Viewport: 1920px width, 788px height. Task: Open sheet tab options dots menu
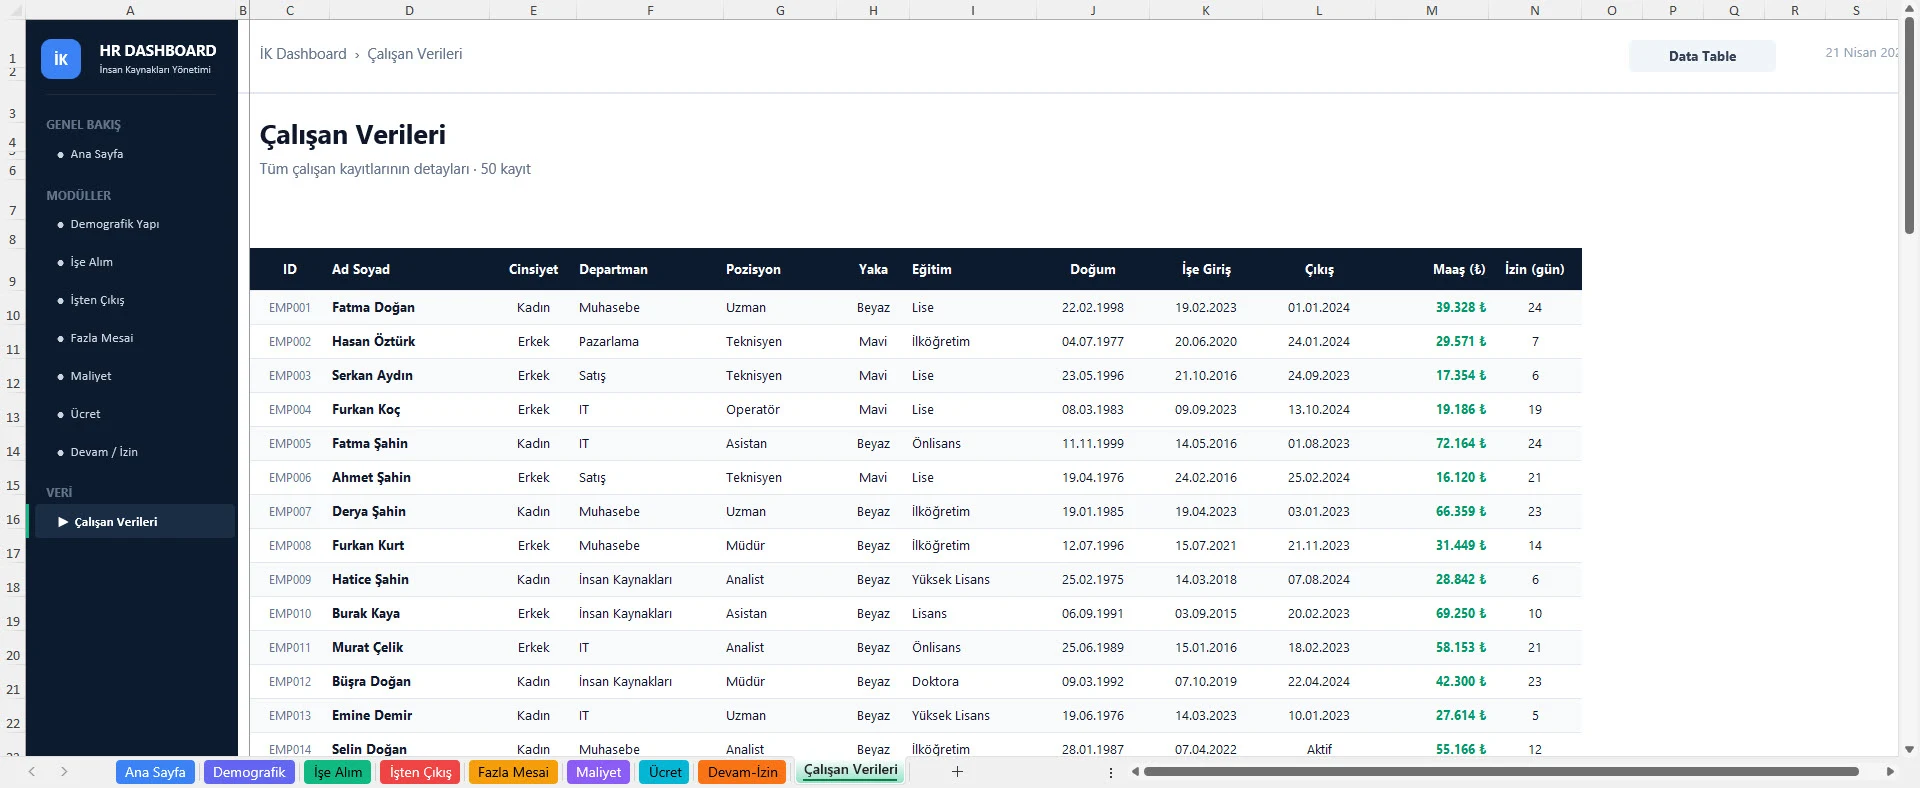tap(1111, 772)
